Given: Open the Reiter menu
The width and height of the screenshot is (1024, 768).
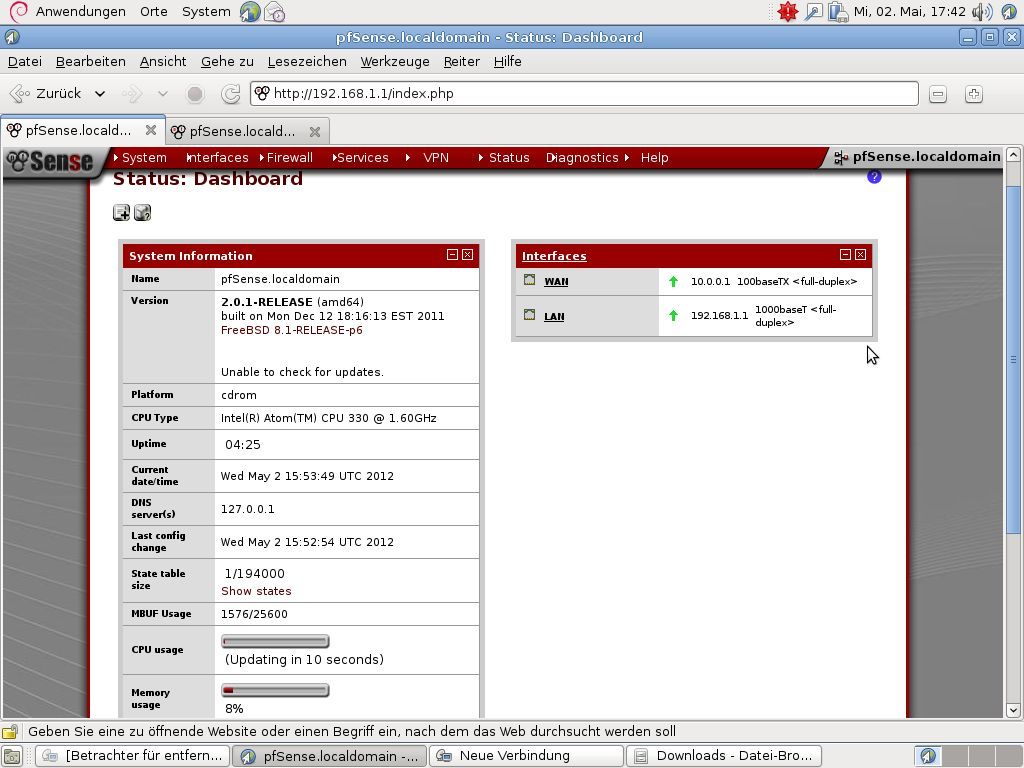Looking at the screenshot, I should point(462,61).
